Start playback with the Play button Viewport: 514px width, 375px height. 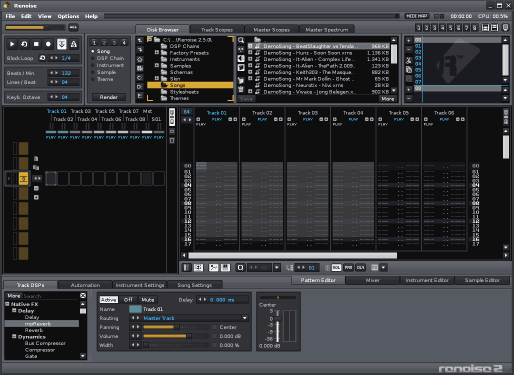12,44
